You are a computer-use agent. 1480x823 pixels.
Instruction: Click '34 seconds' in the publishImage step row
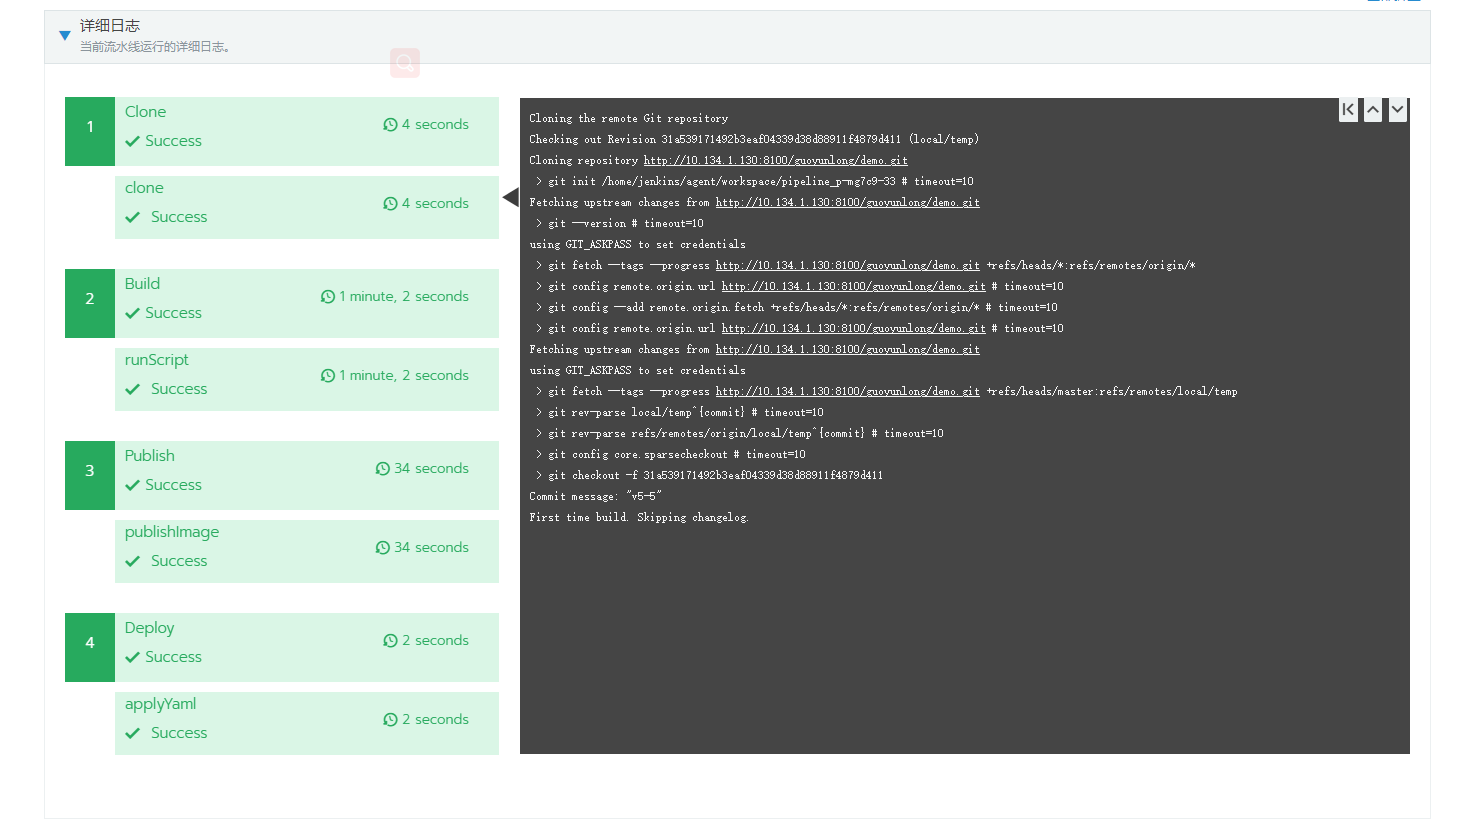point(431,548)
